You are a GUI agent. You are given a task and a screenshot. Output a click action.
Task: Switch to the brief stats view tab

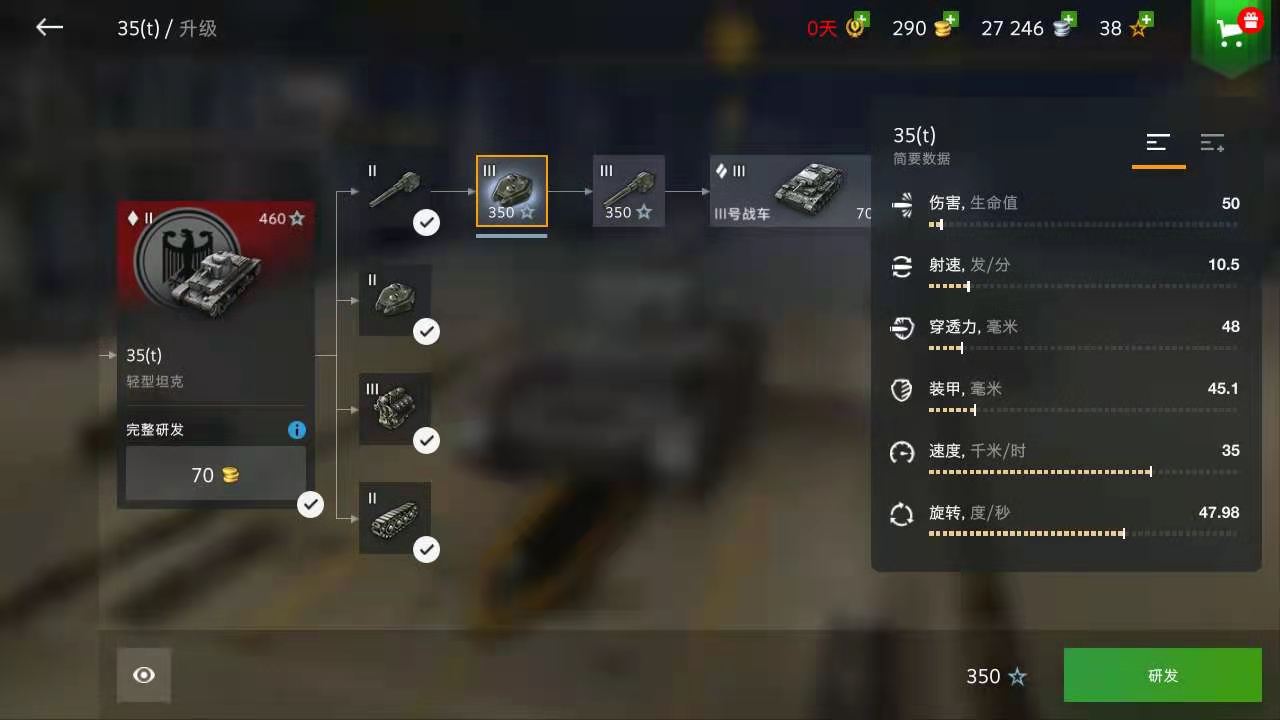point(1158,143)
